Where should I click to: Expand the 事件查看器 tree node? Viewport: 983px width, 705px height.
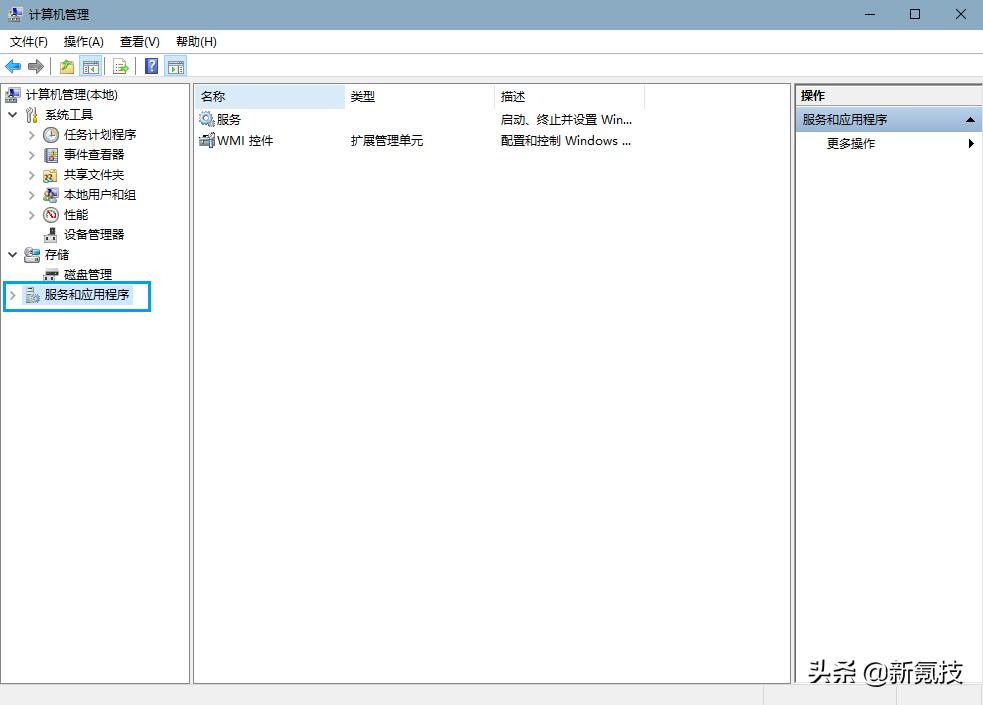coord(31,154)
